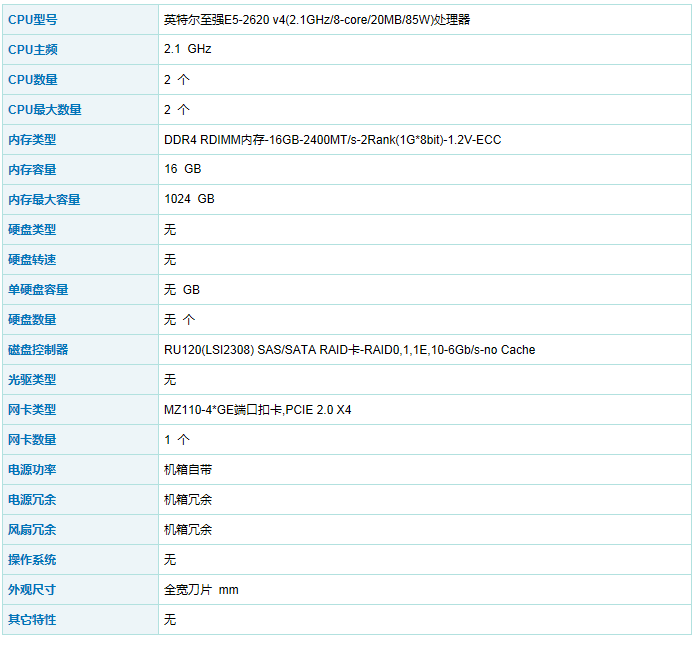The image size is (699, 646).
Task: Click the CPU最大数量 label
Action: click(45, 110)
